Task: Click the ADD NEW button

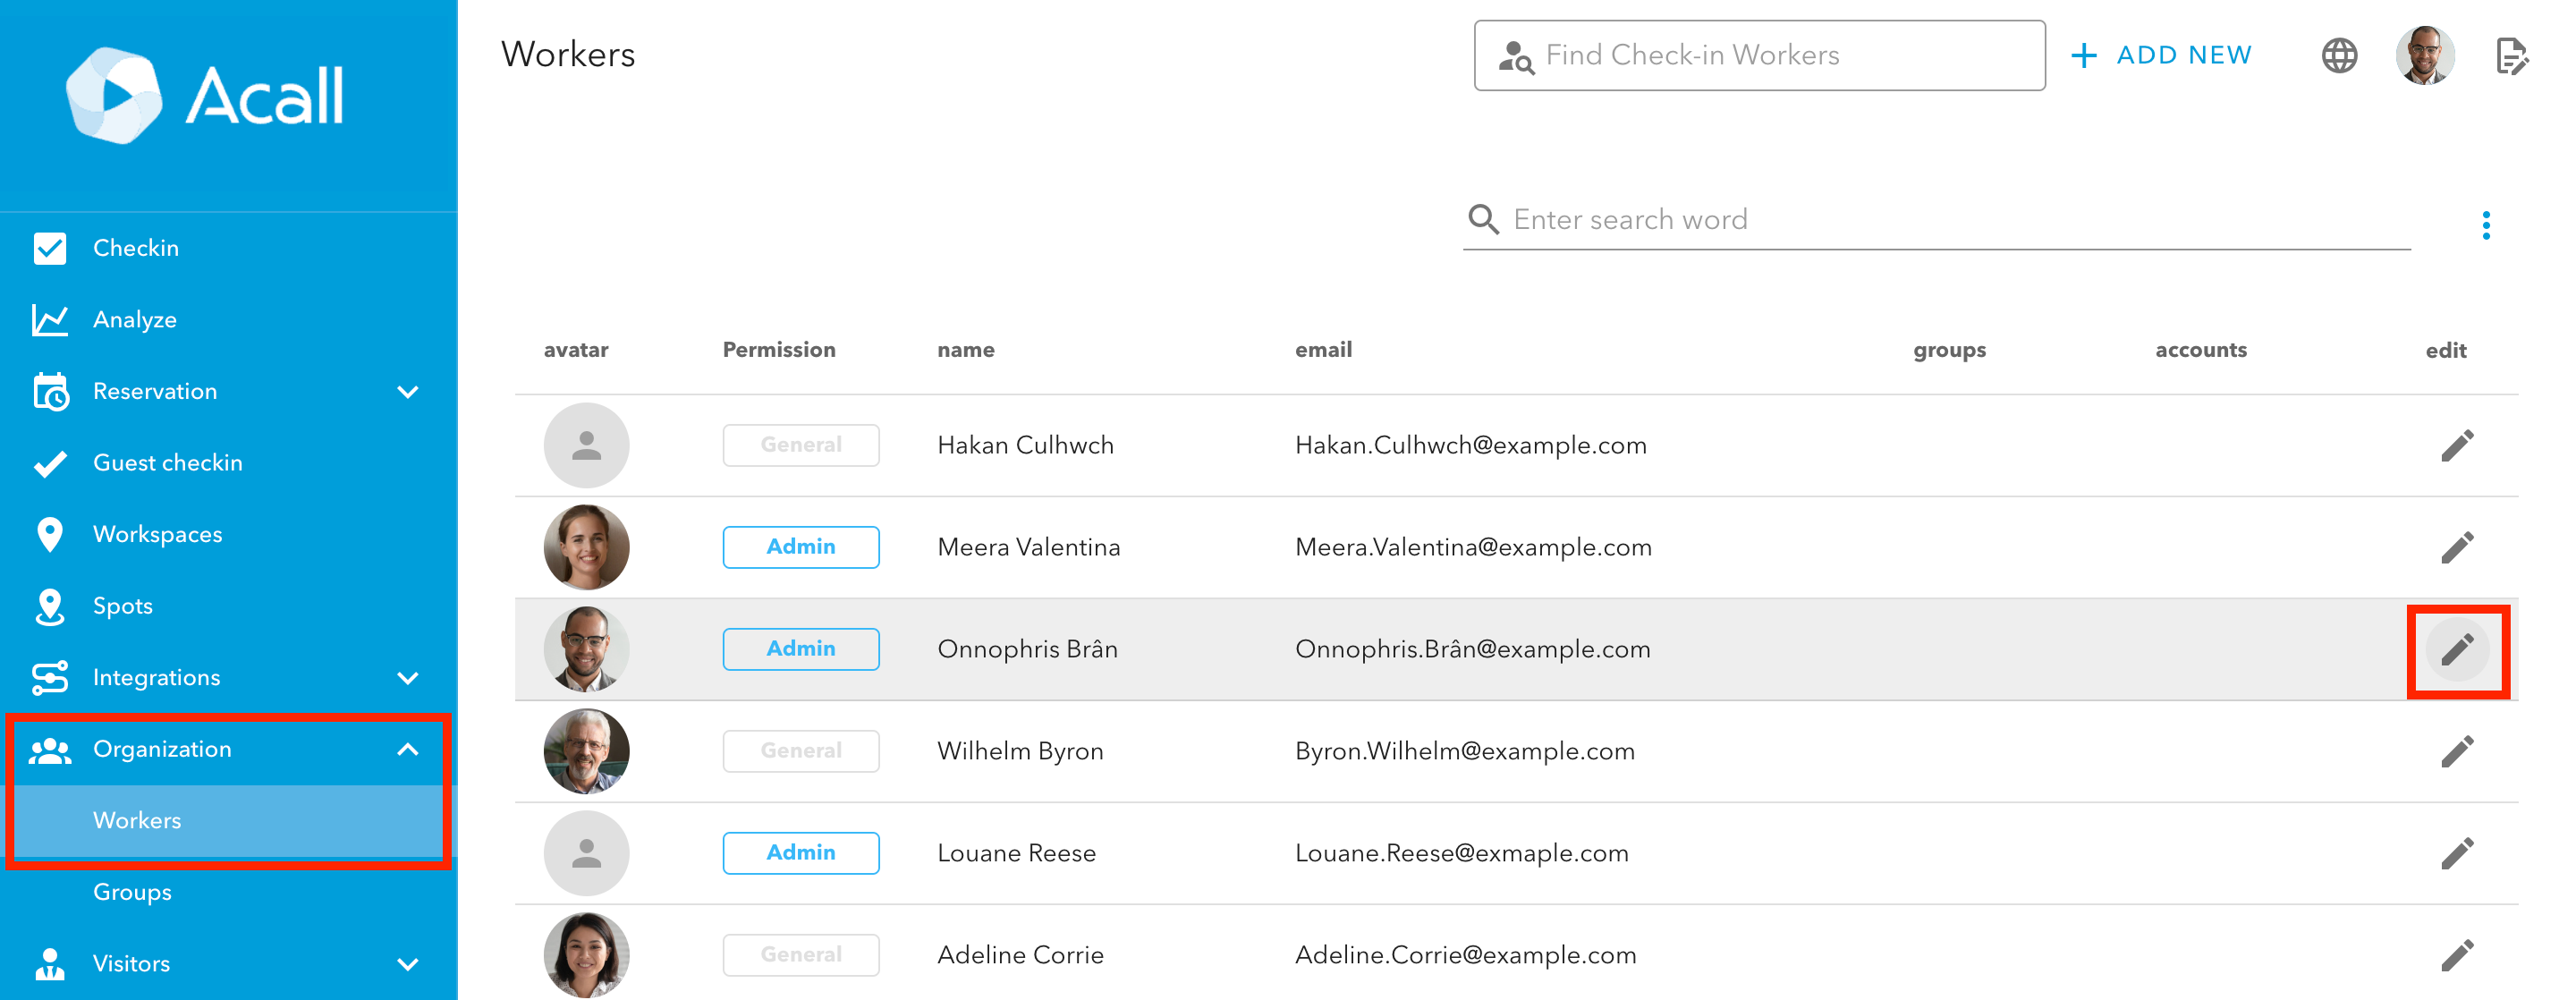Action: tap(2160, 55)
